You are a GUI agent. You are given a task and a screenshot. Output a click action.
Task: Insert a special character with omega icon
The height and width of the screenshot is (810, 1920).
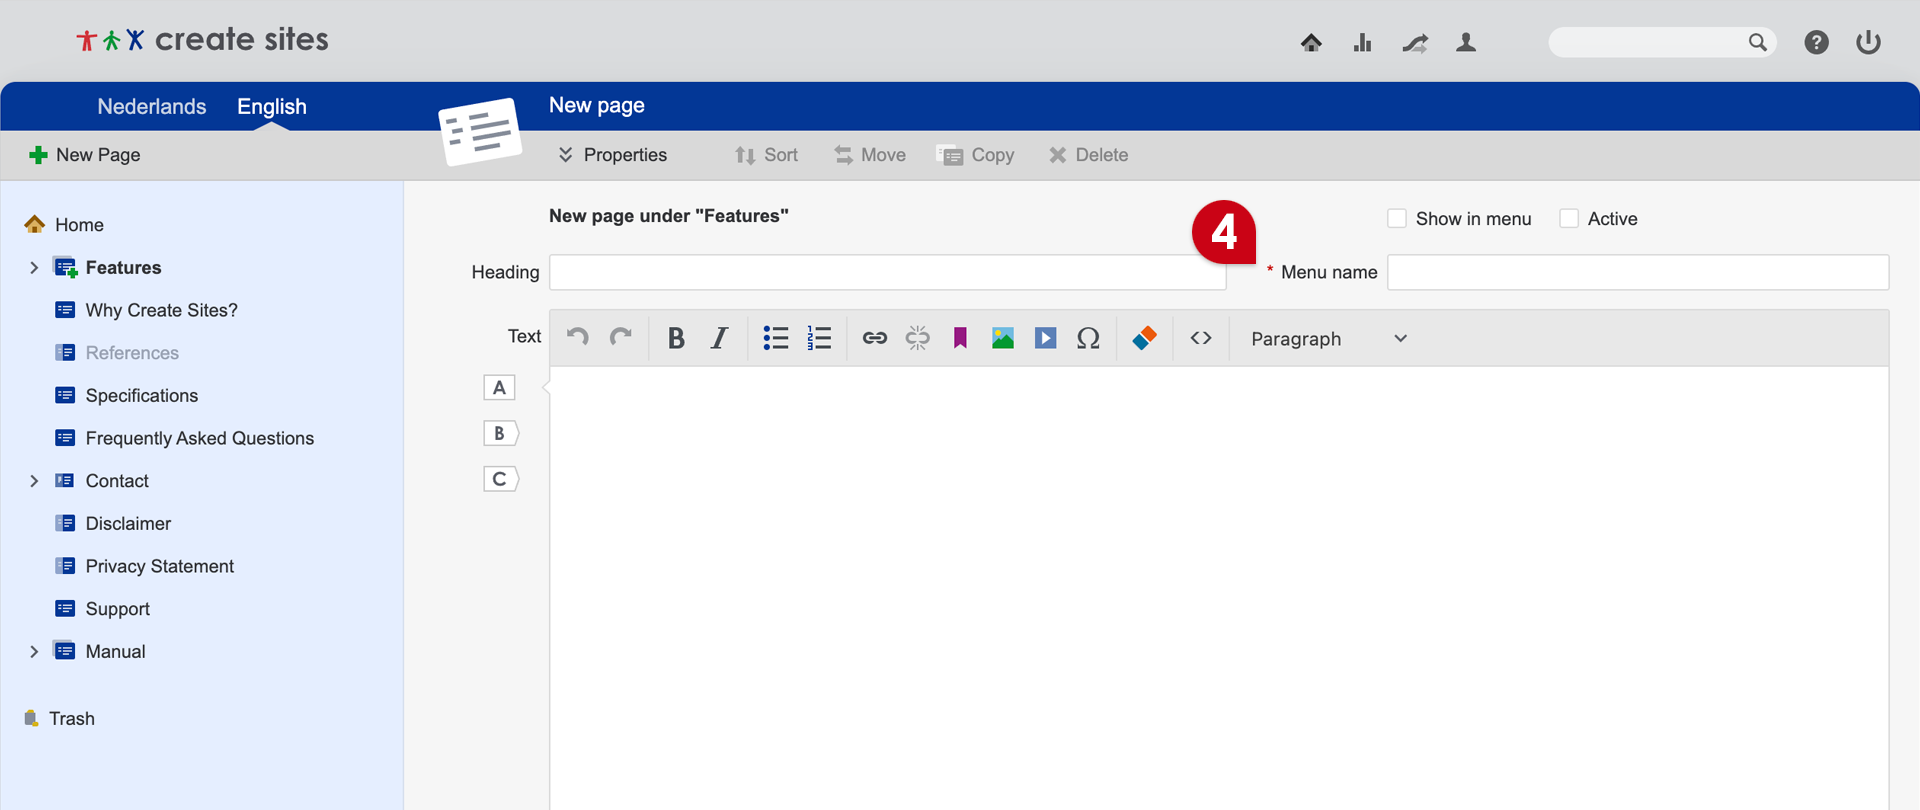pyautogui.click(x=1088, y=339)
